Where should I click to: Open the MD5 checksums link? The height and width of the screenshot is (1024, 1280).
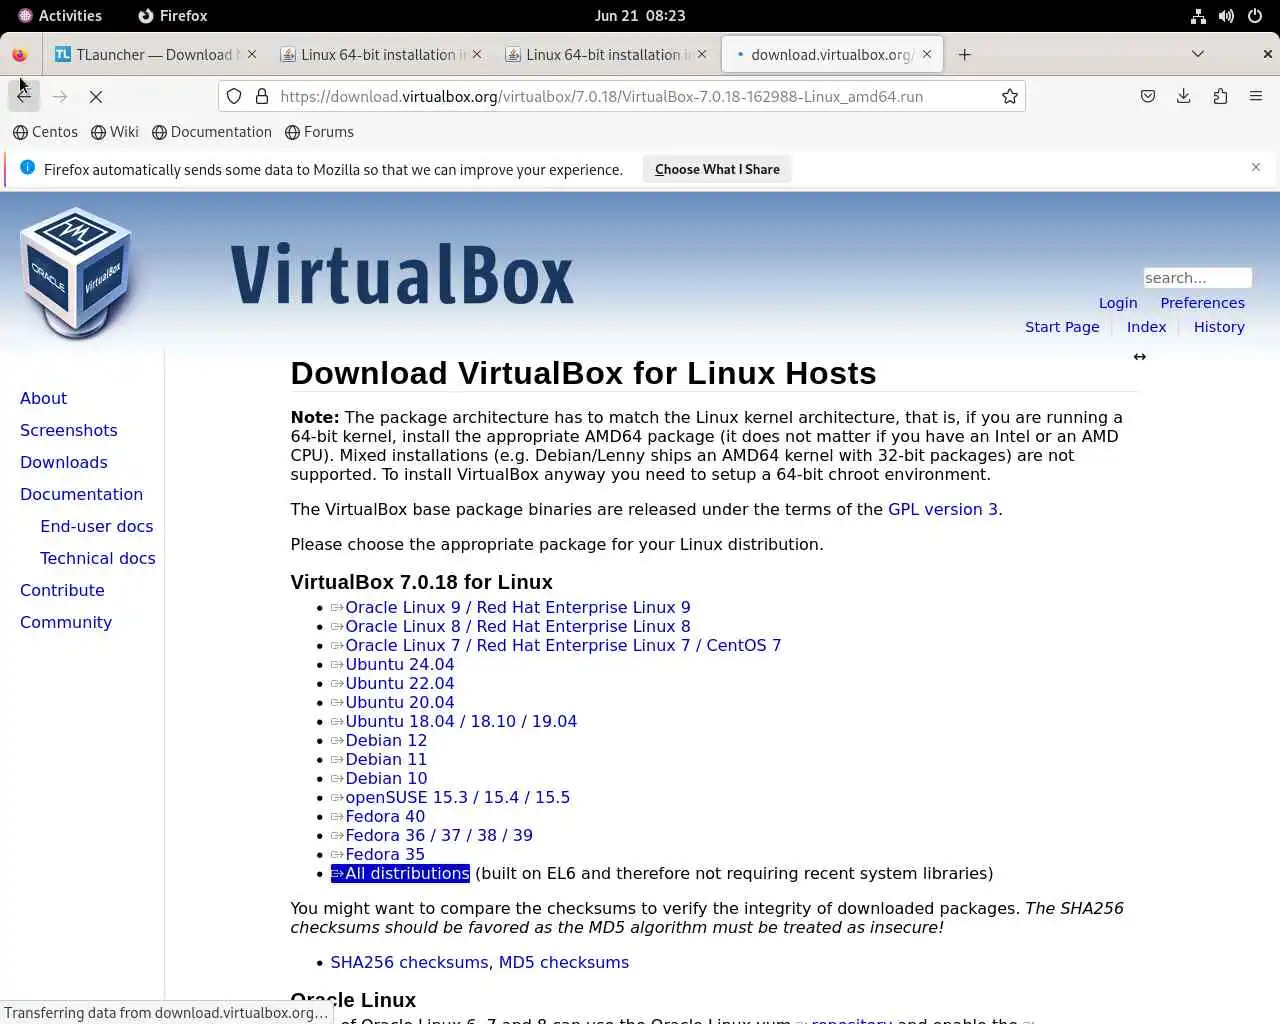click(564, 962)
